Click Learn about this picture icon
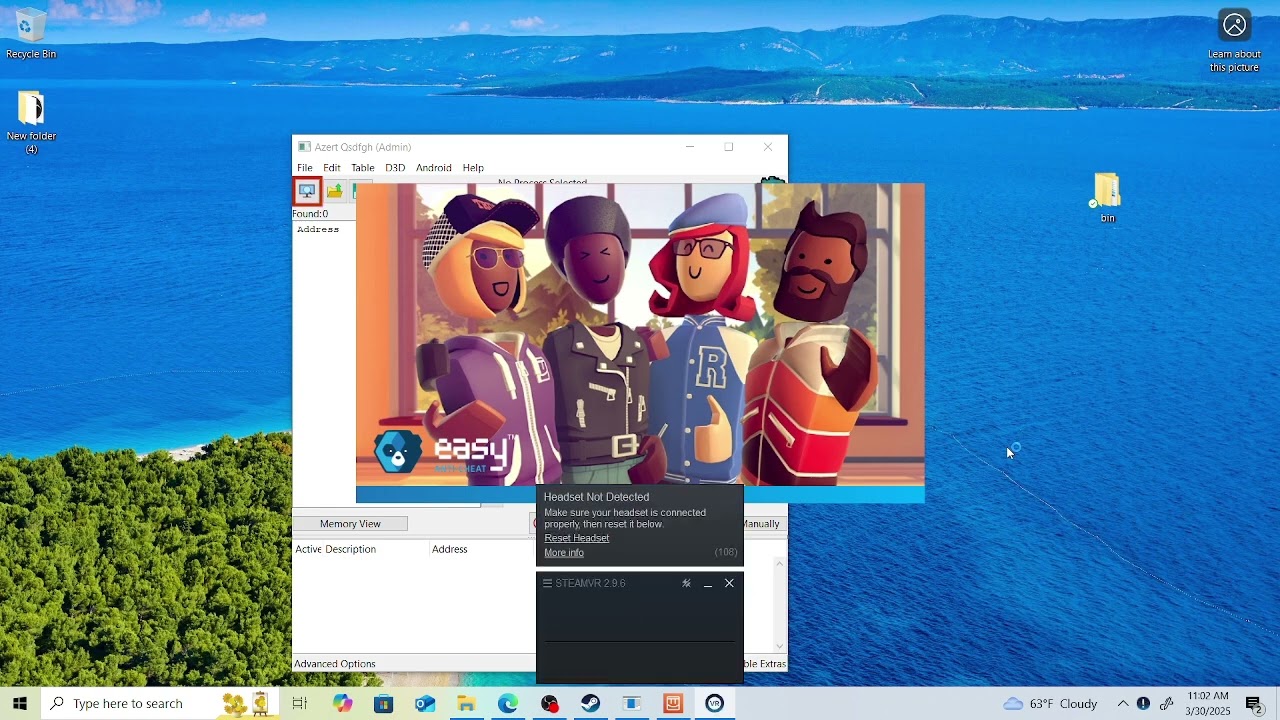The width and height of the screenshot is (1280, 720). 1234,41
